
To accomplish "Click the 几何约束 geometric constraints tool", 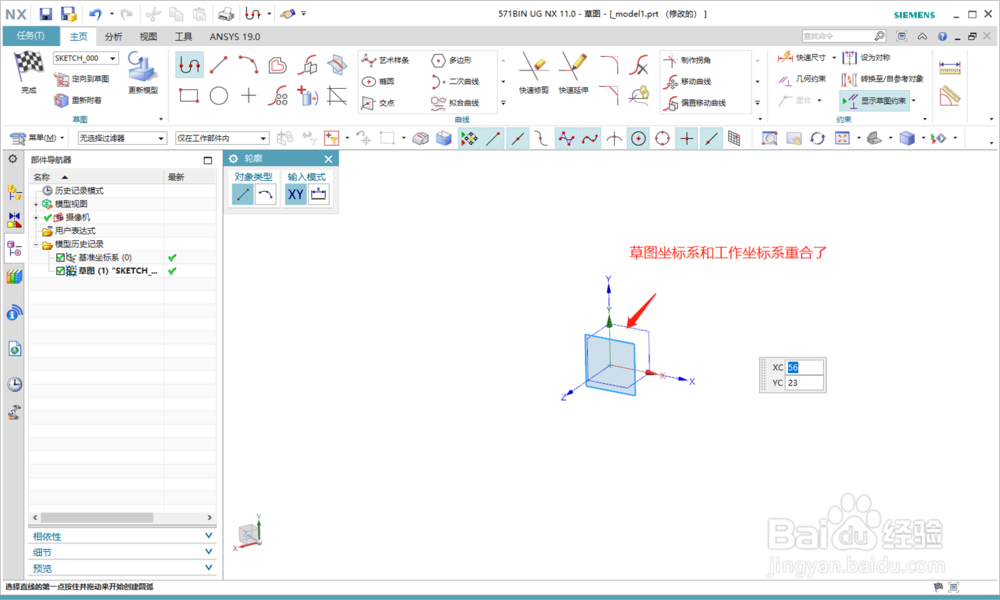I will pos(802,79).
